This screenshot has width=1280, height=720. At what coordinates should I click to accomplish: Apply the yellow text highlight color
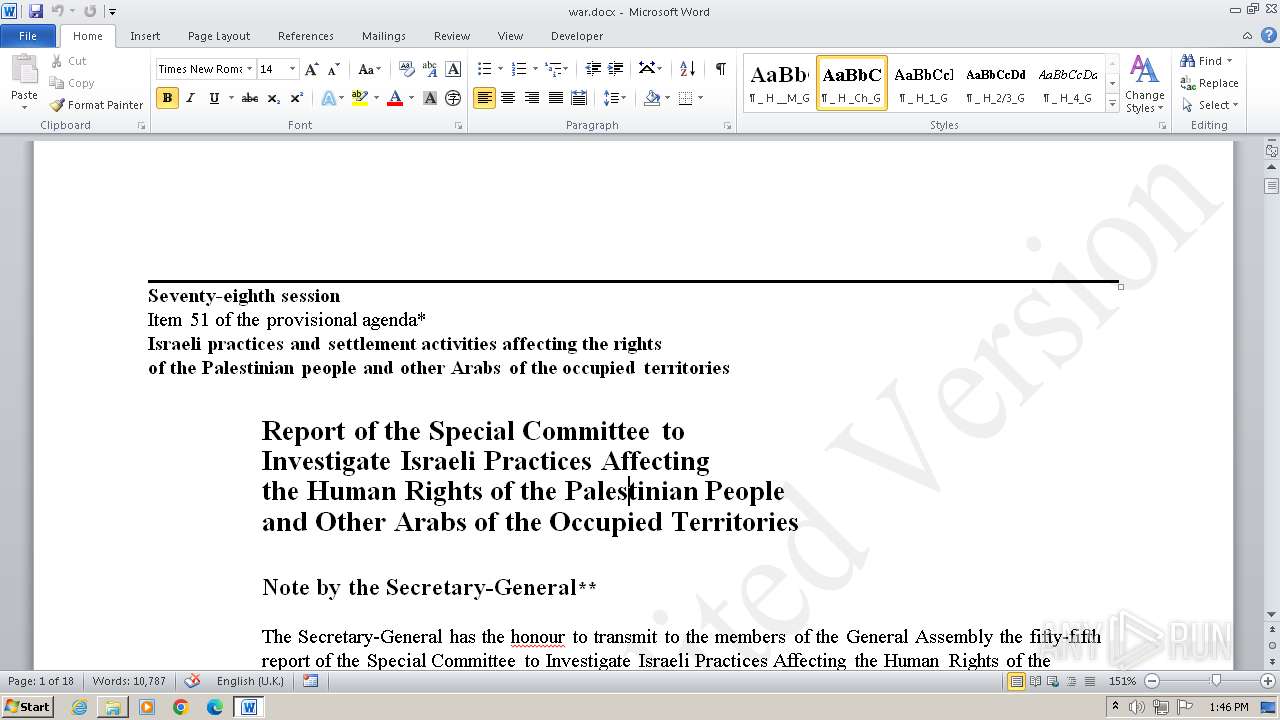click(360, 98)
